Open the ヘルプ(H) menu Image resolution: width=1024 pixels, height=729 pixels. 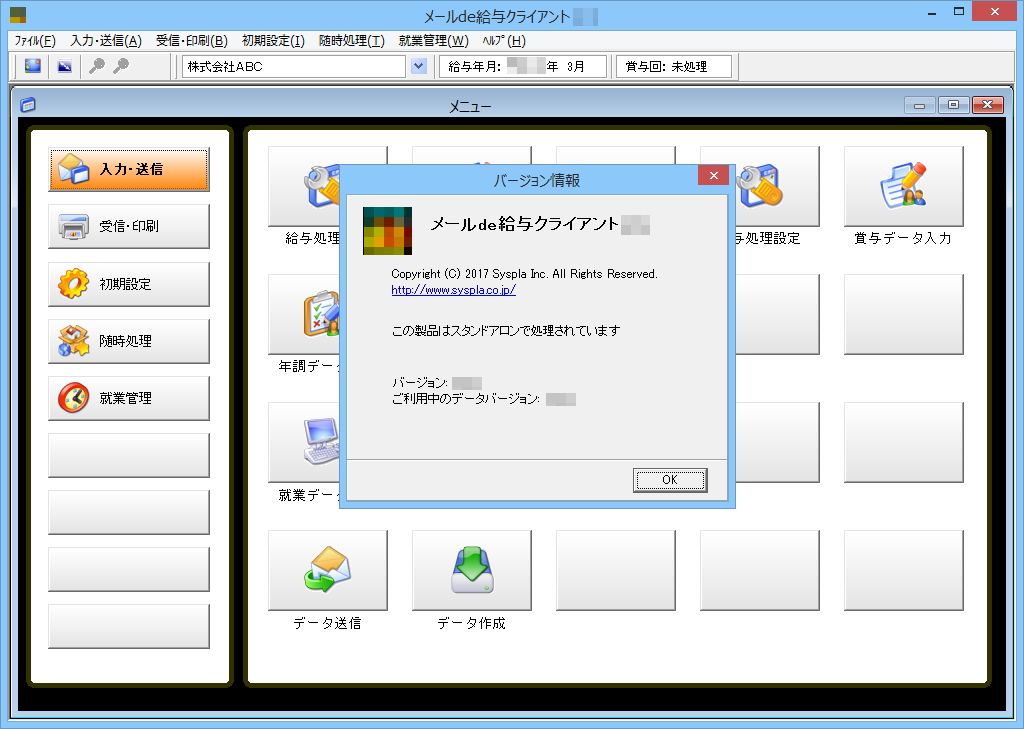tap(504, 40)
